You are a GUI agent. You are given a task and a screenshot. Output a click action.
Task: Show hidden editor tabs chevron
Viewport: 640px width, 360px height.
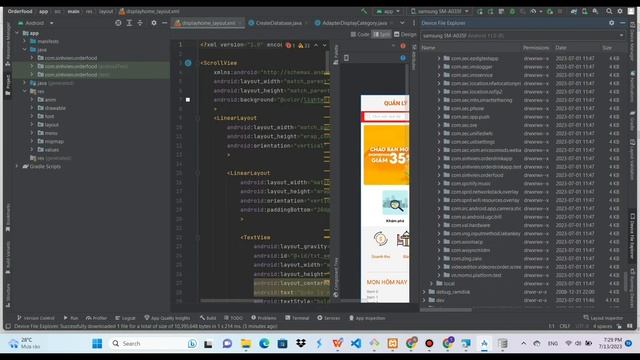click(x=402, y=23)
